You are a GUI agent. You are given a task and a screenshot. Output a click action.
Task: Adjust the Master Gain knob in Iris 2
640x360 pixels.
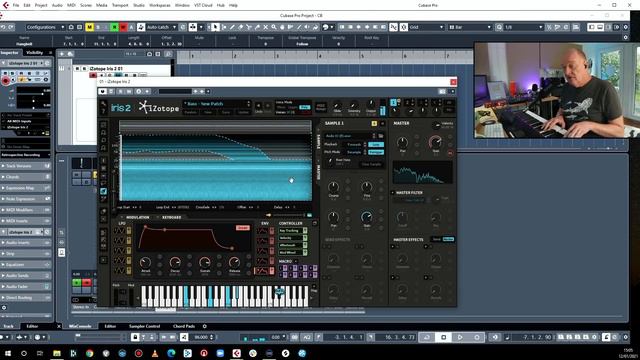coord(435,142)
